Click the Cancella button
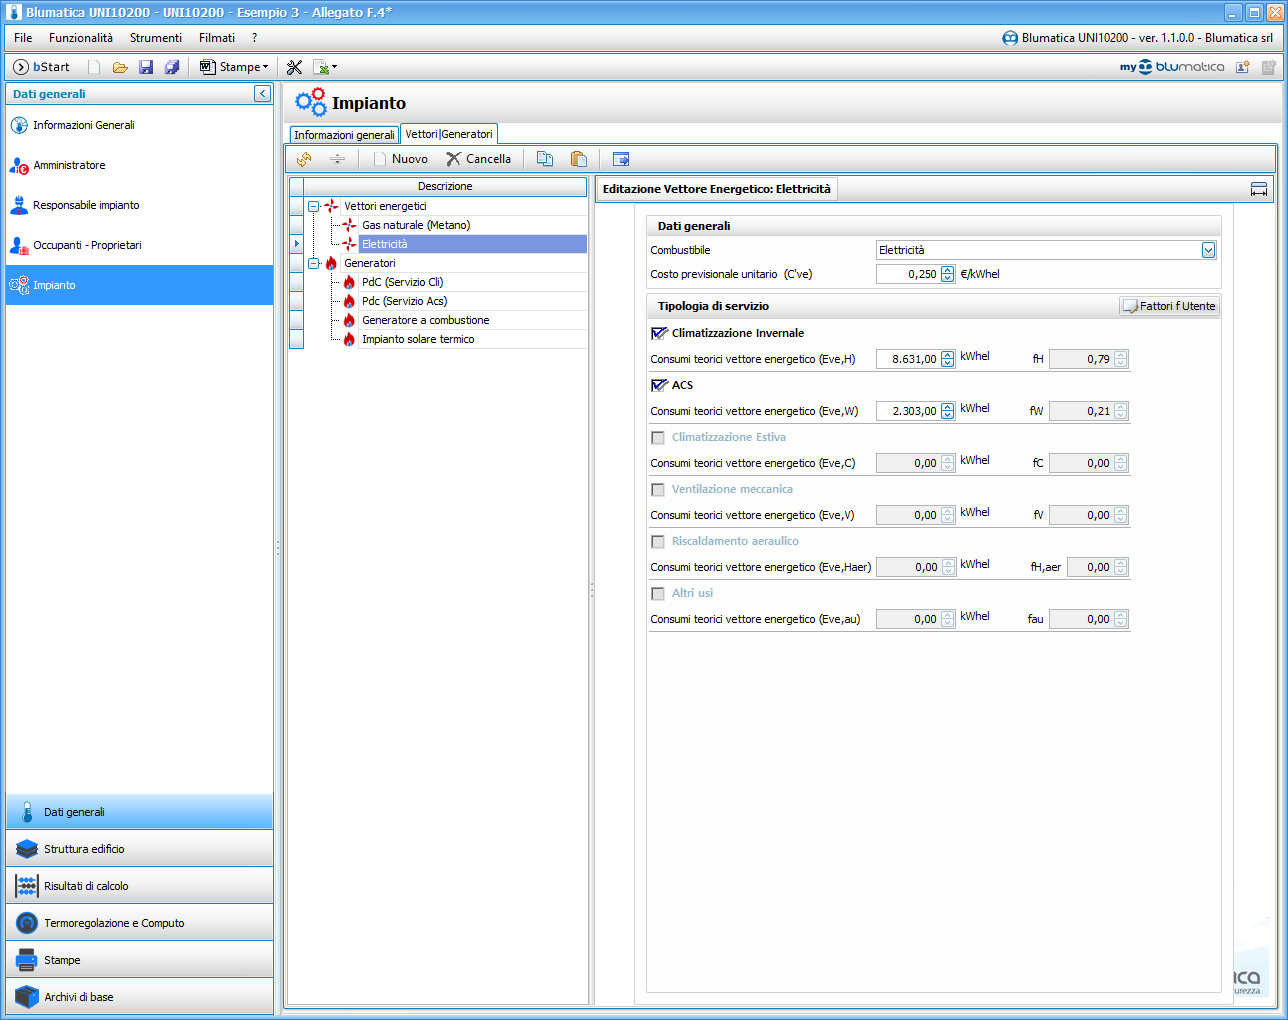 pyautogui.click(x=478, y=159)
